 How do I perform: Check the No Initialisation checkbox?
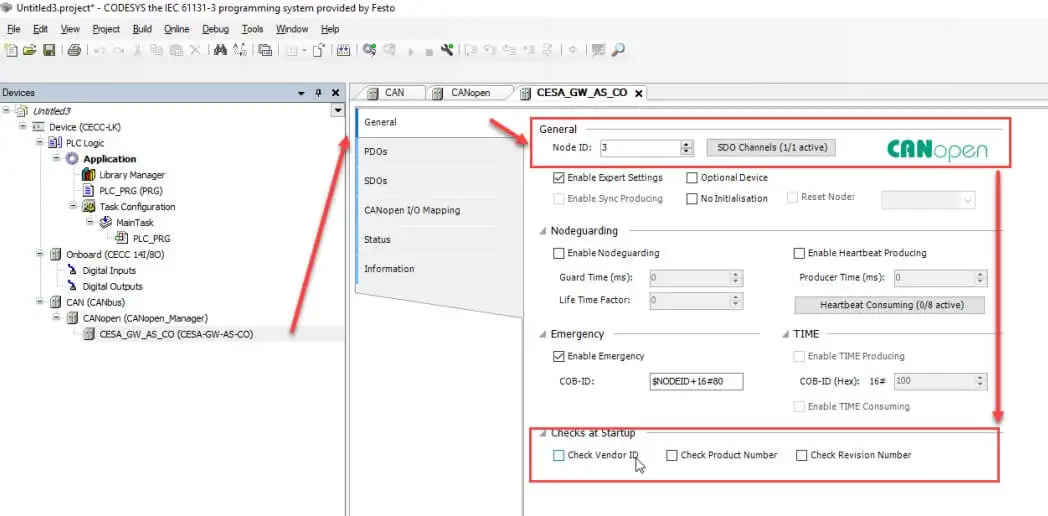(x=692, y=199)
